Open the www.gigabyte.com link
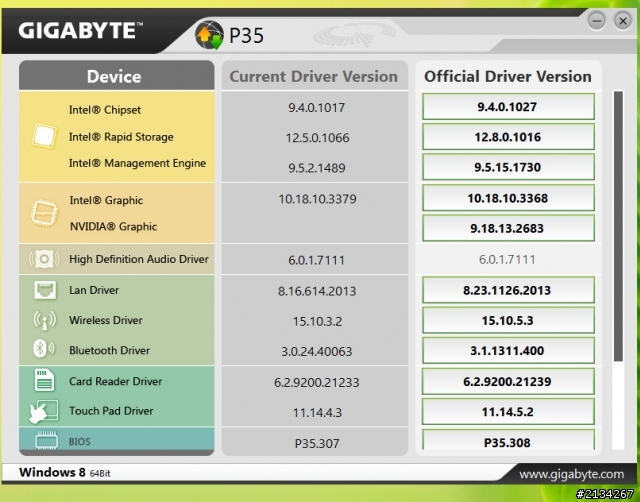The width and height of the screenshot is (640, 502). click(x=571, y=474)
